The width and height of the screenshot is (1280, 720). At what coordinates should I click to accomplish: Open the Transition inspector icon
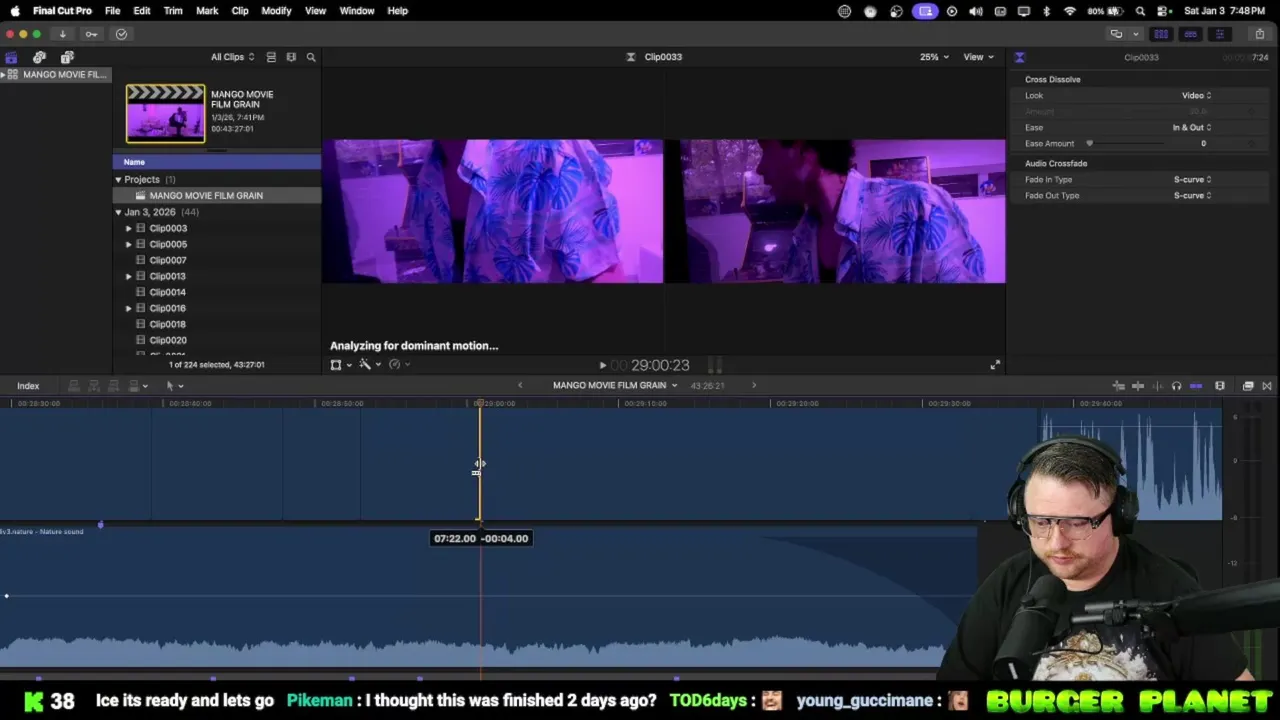pyautogui.click(x=1019, y=57)
